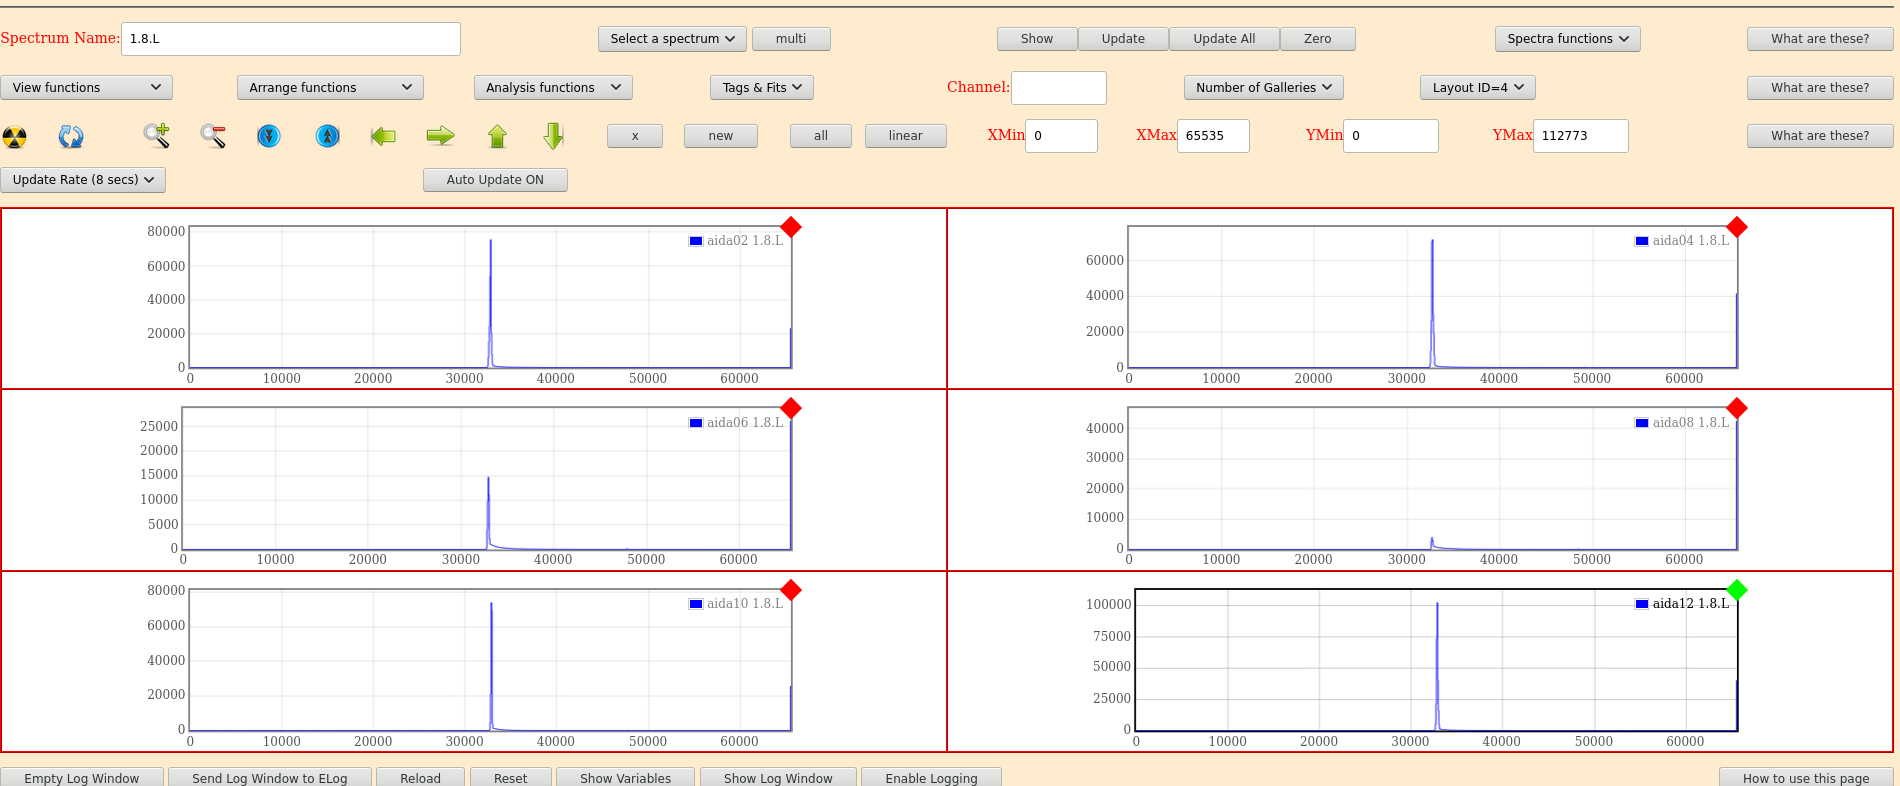Click the green up arrow icon
The width and height of the screenshot is (1900, 786).
497,136
